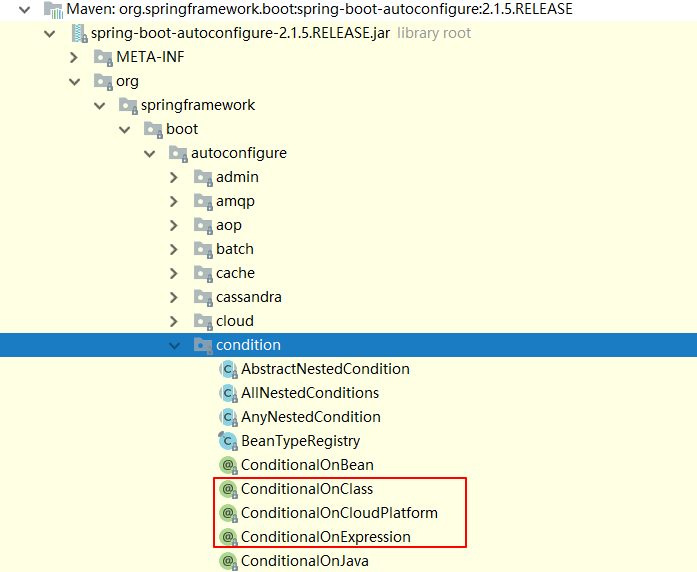The width and height of the screenshot is (697, 572).
Task: Click the ConditionalOnClass annotation icon
Action: pyautogui.click(x=228, y=489)
